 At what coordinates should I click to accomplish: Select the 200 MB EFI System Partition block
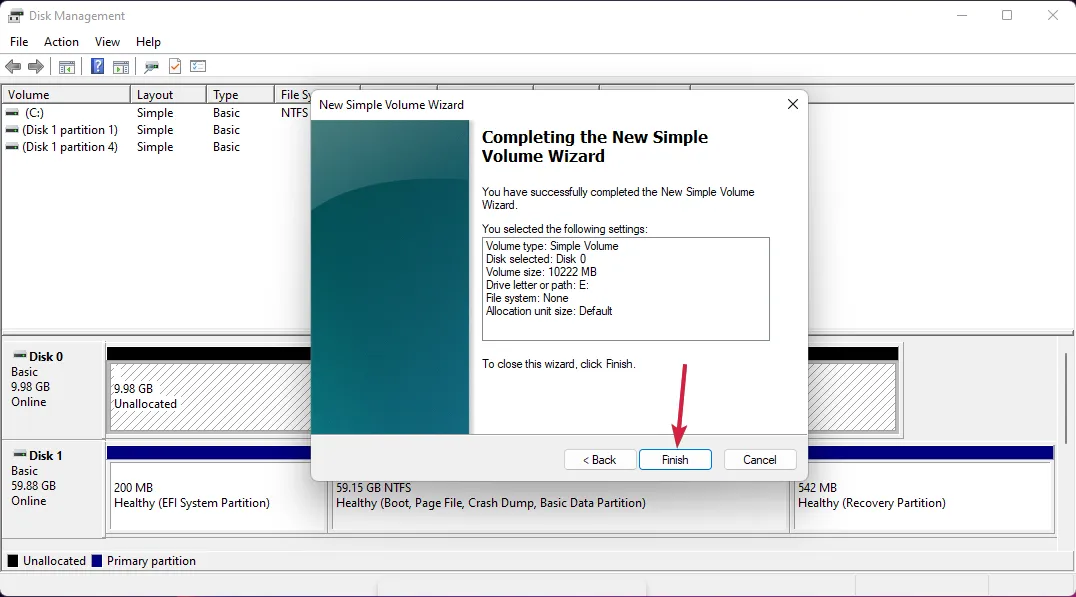(218, 495)
